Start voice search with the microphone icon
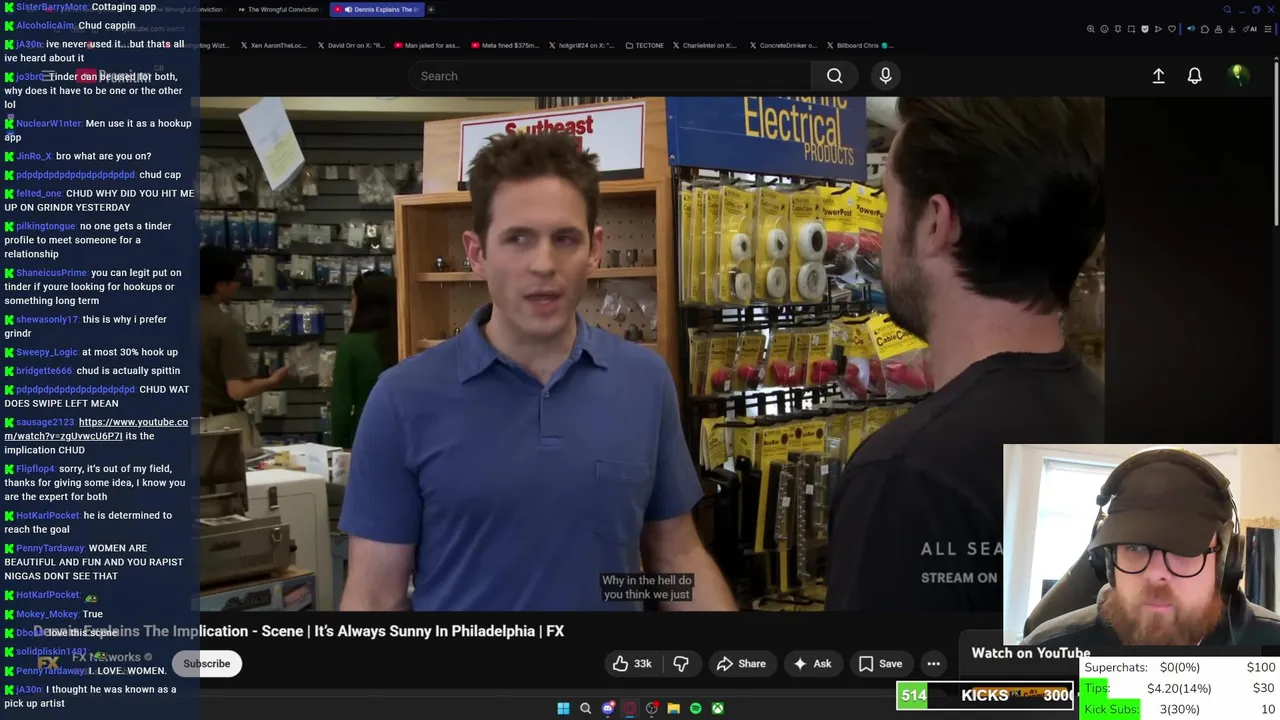This screenshot has width=1280, height=720. pyautogui.click(x=885, y=76)
